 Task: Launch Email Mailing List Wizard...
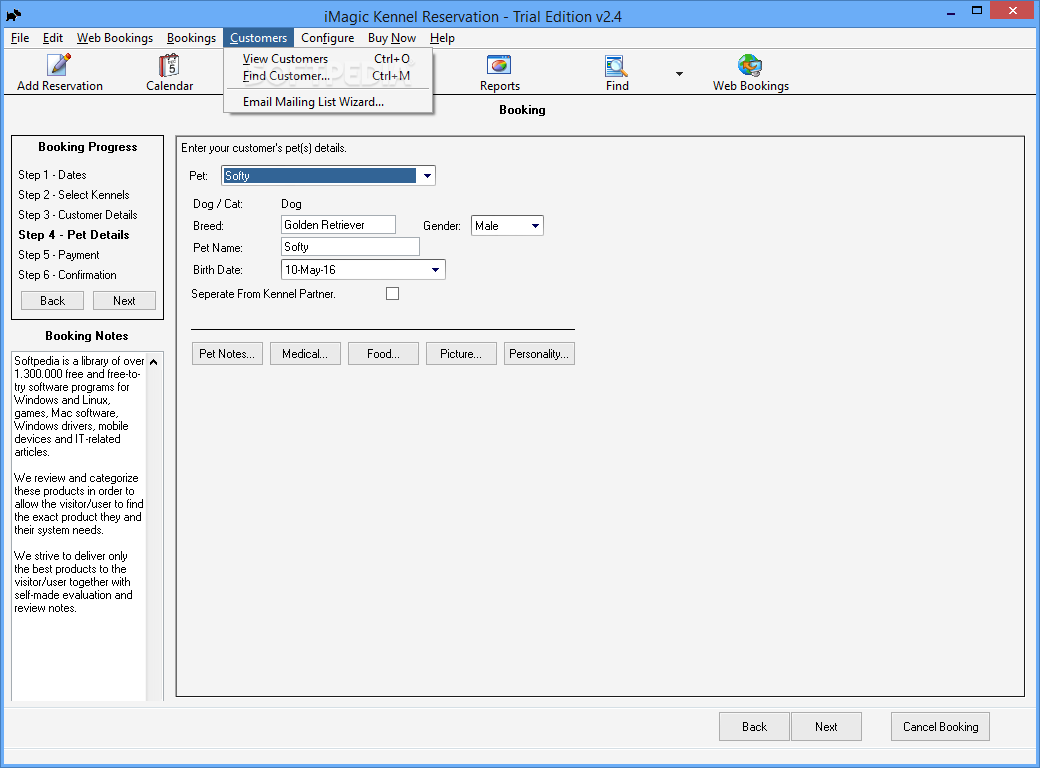click(x=328, y=101)
